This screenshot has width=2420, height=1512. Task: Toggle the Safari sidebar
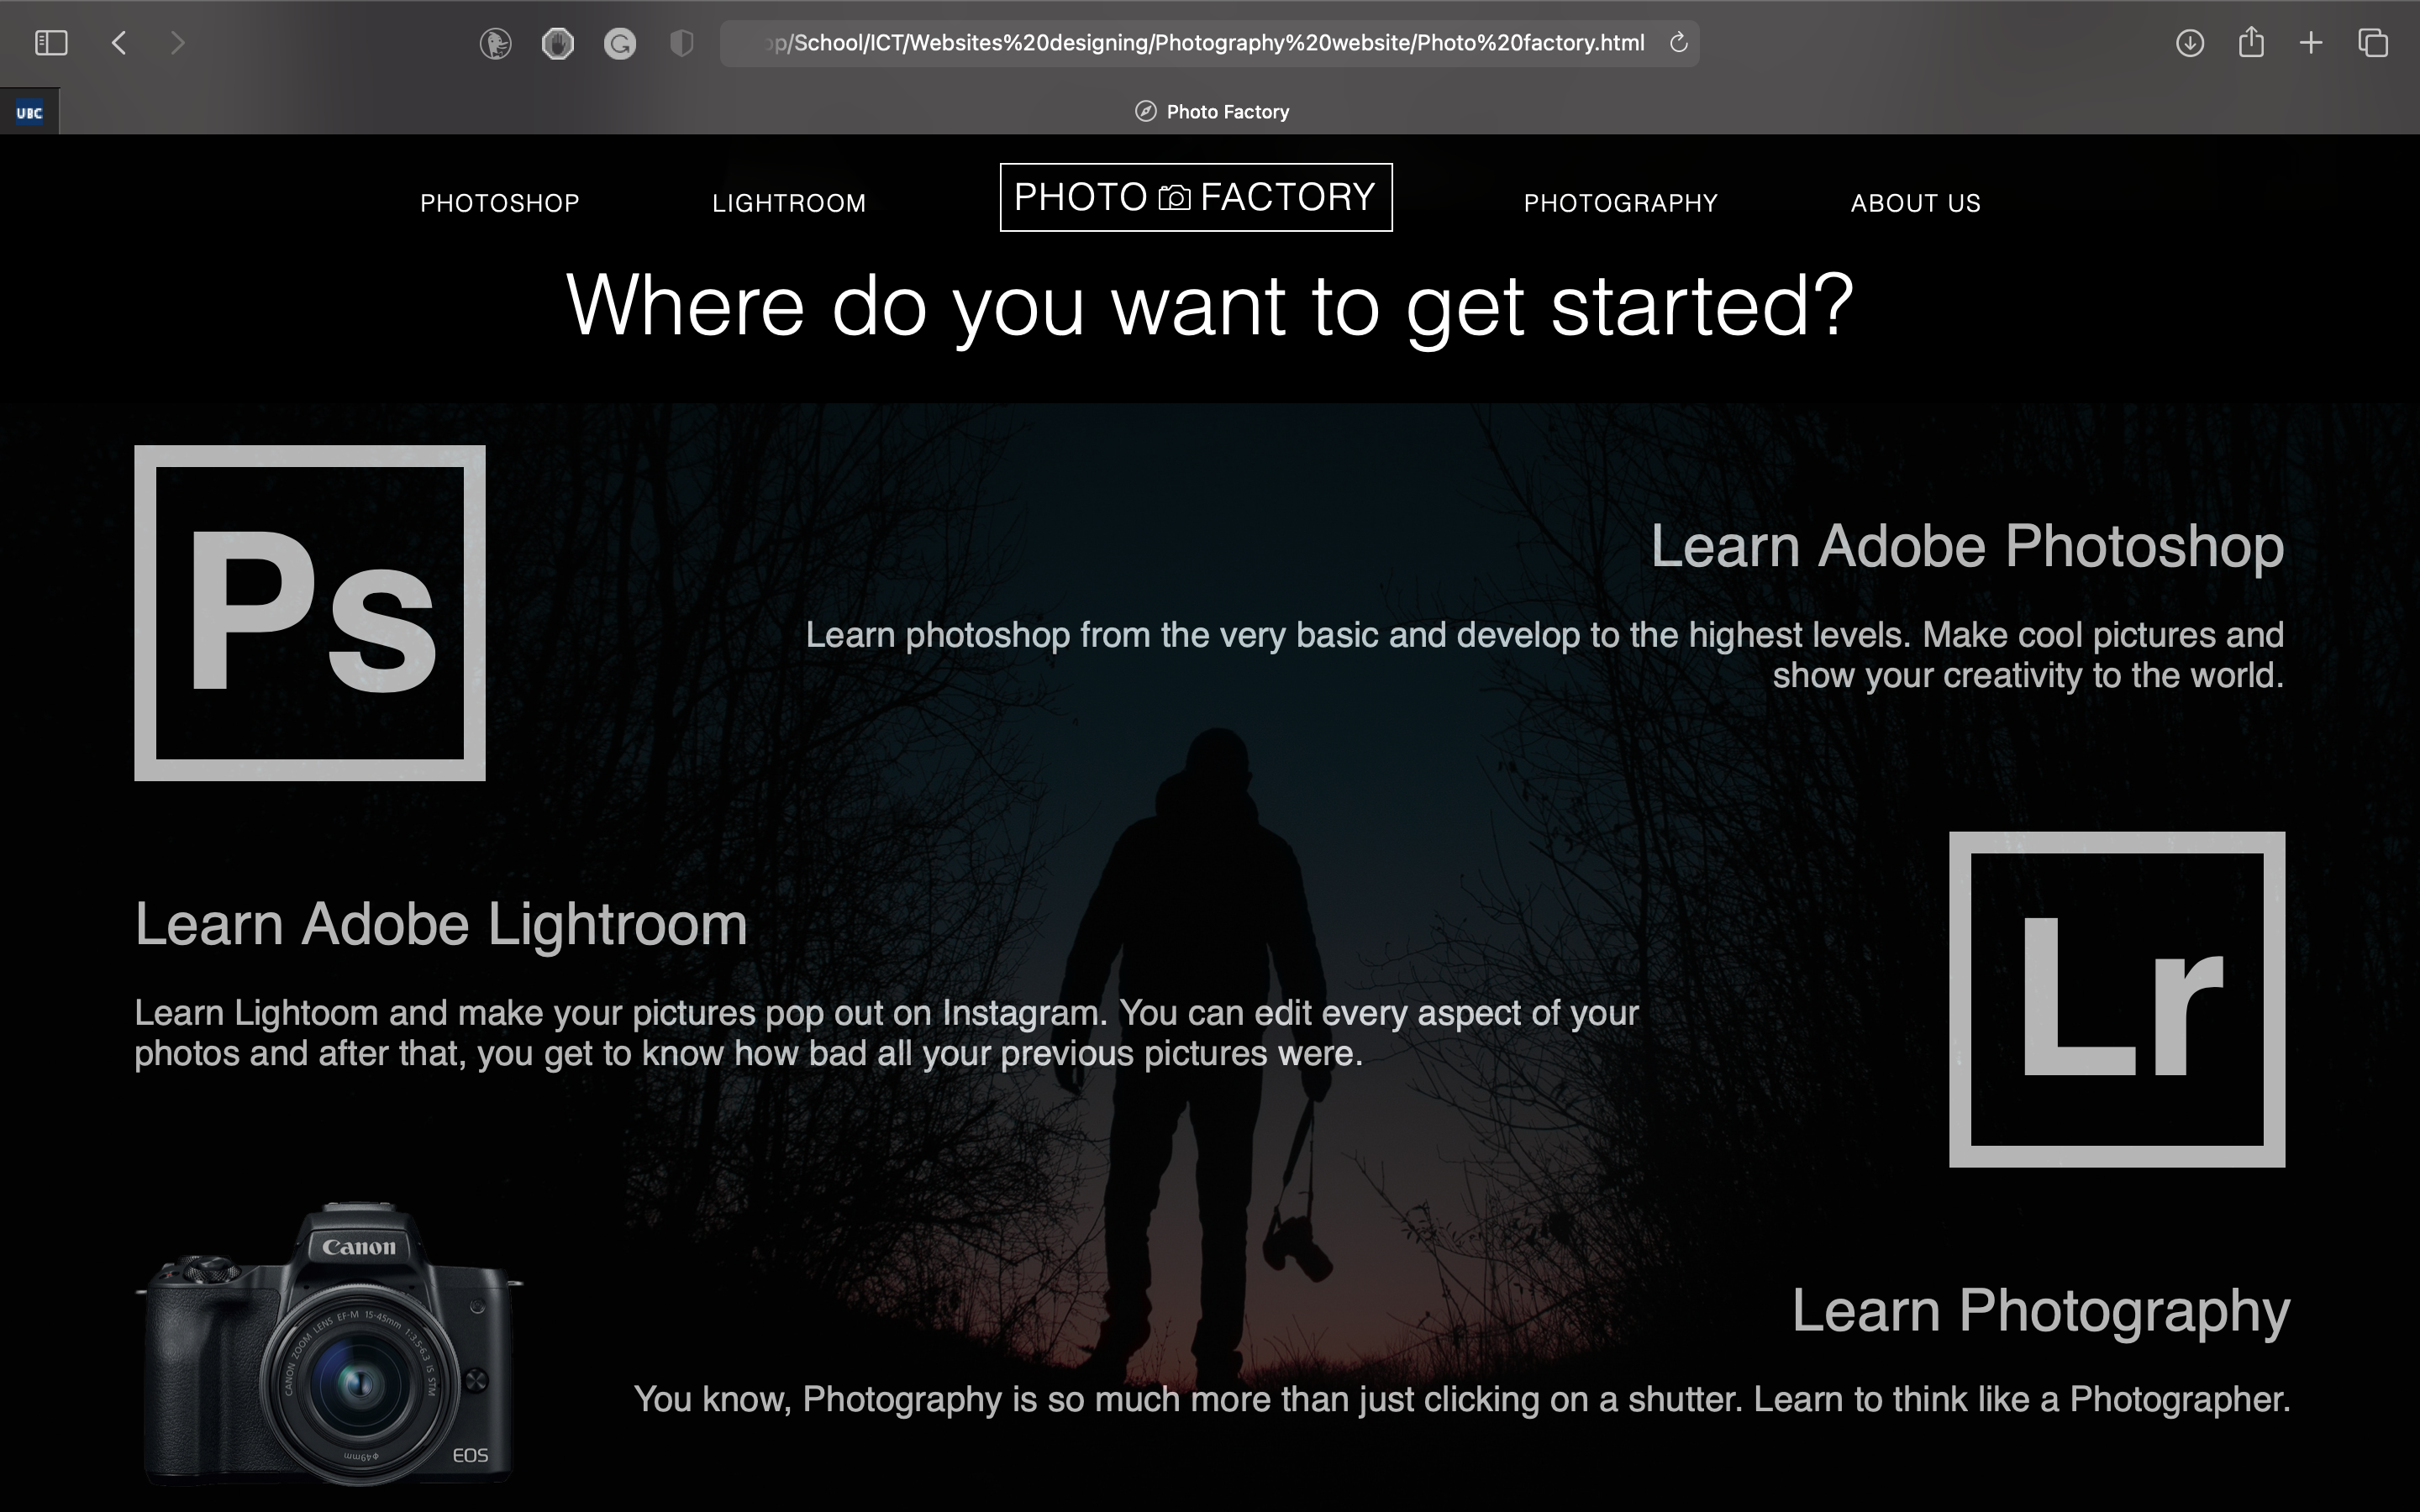coord(50,43)
